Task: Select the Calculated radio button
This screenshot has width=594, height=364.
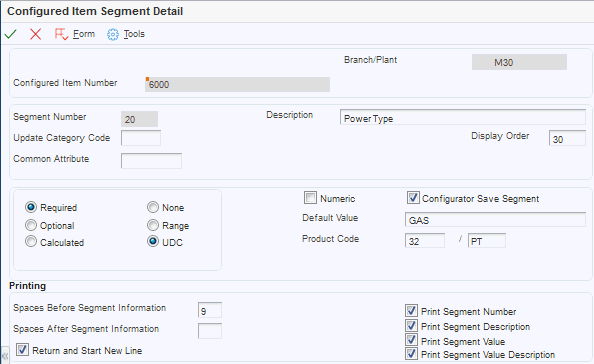Action: [x=31, y=242]
